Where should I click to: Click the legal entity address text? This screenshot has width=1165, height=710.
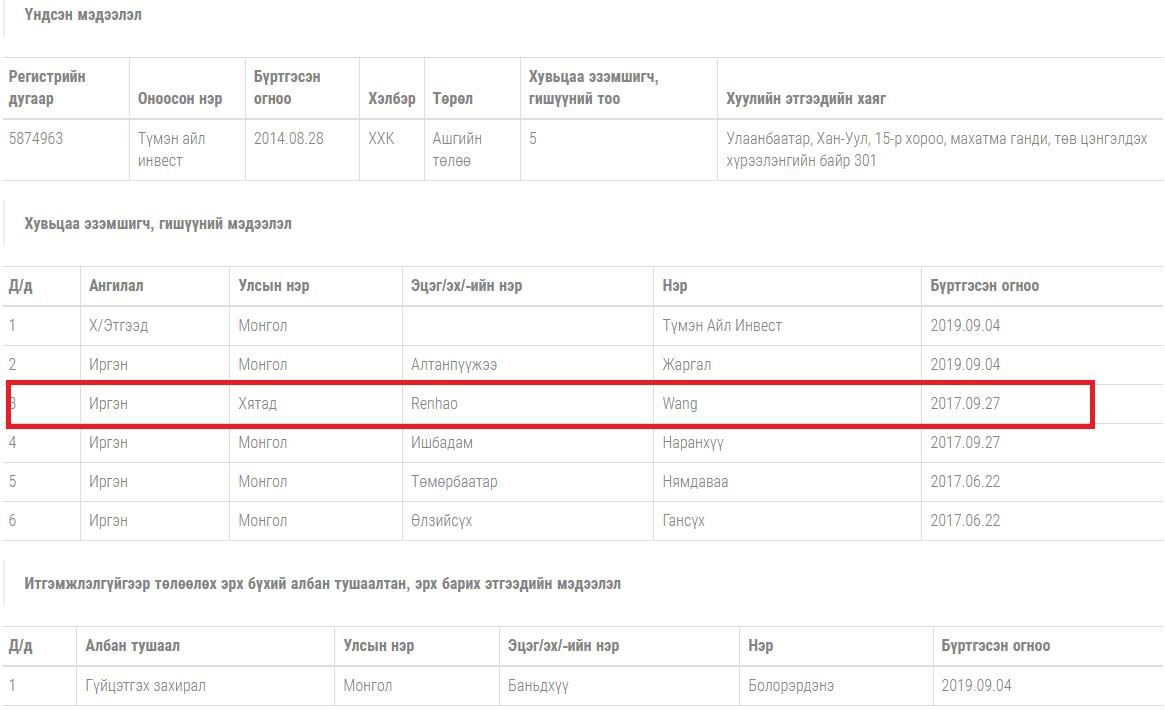[x=936, y=149]
